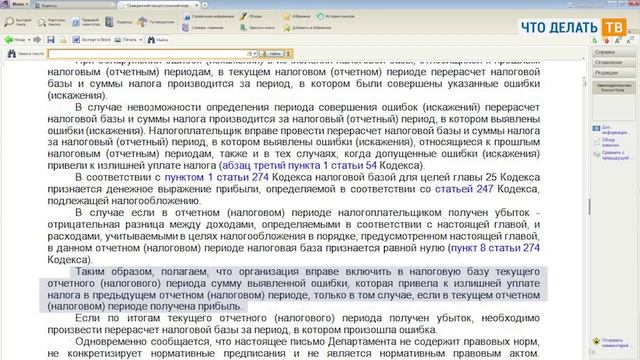Open the Quick Search (Быстрый поиск) tool
This screenshot has height=360, width=640.
[18, 22]
